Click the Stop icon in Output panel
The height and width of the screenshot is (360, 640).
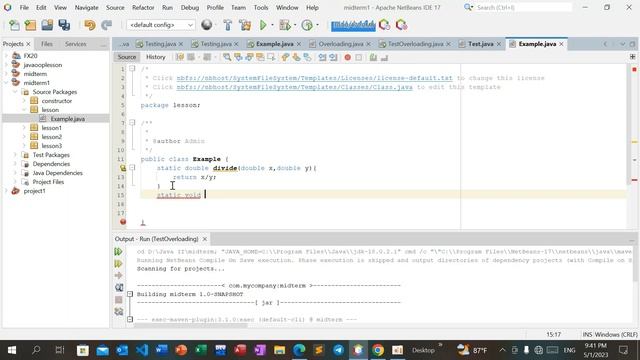(119, 300)
